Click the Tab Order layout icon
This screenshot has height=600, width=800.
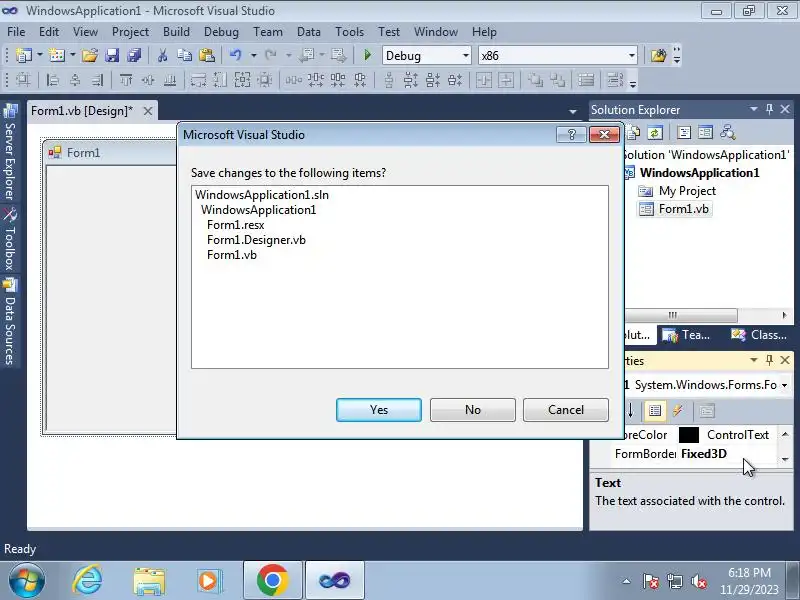(615, 80)
